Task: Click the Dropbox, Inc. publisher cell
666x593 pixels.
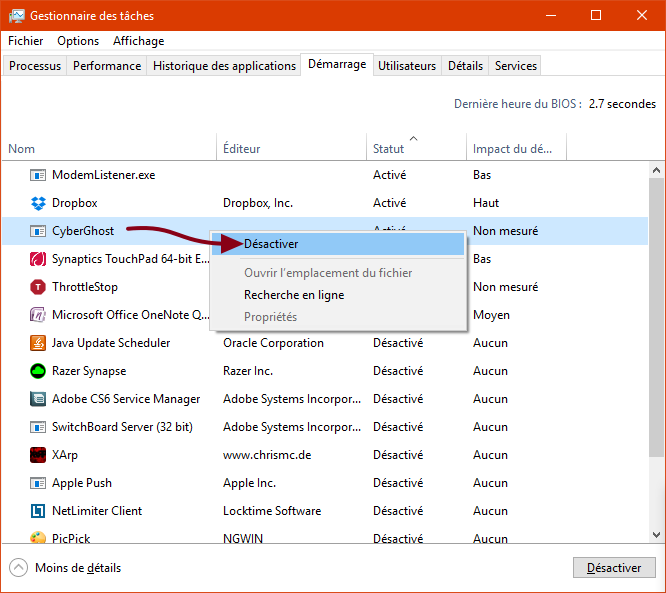Action: point(258,203)
